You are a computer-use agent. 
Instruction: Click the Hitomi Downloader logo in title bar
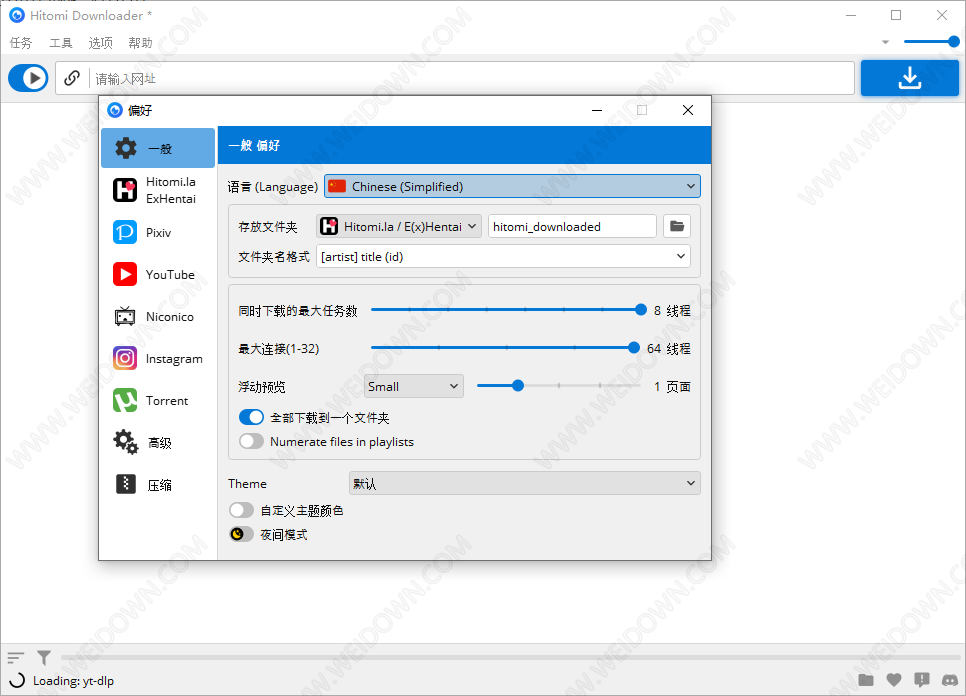(x=17, y=15)
